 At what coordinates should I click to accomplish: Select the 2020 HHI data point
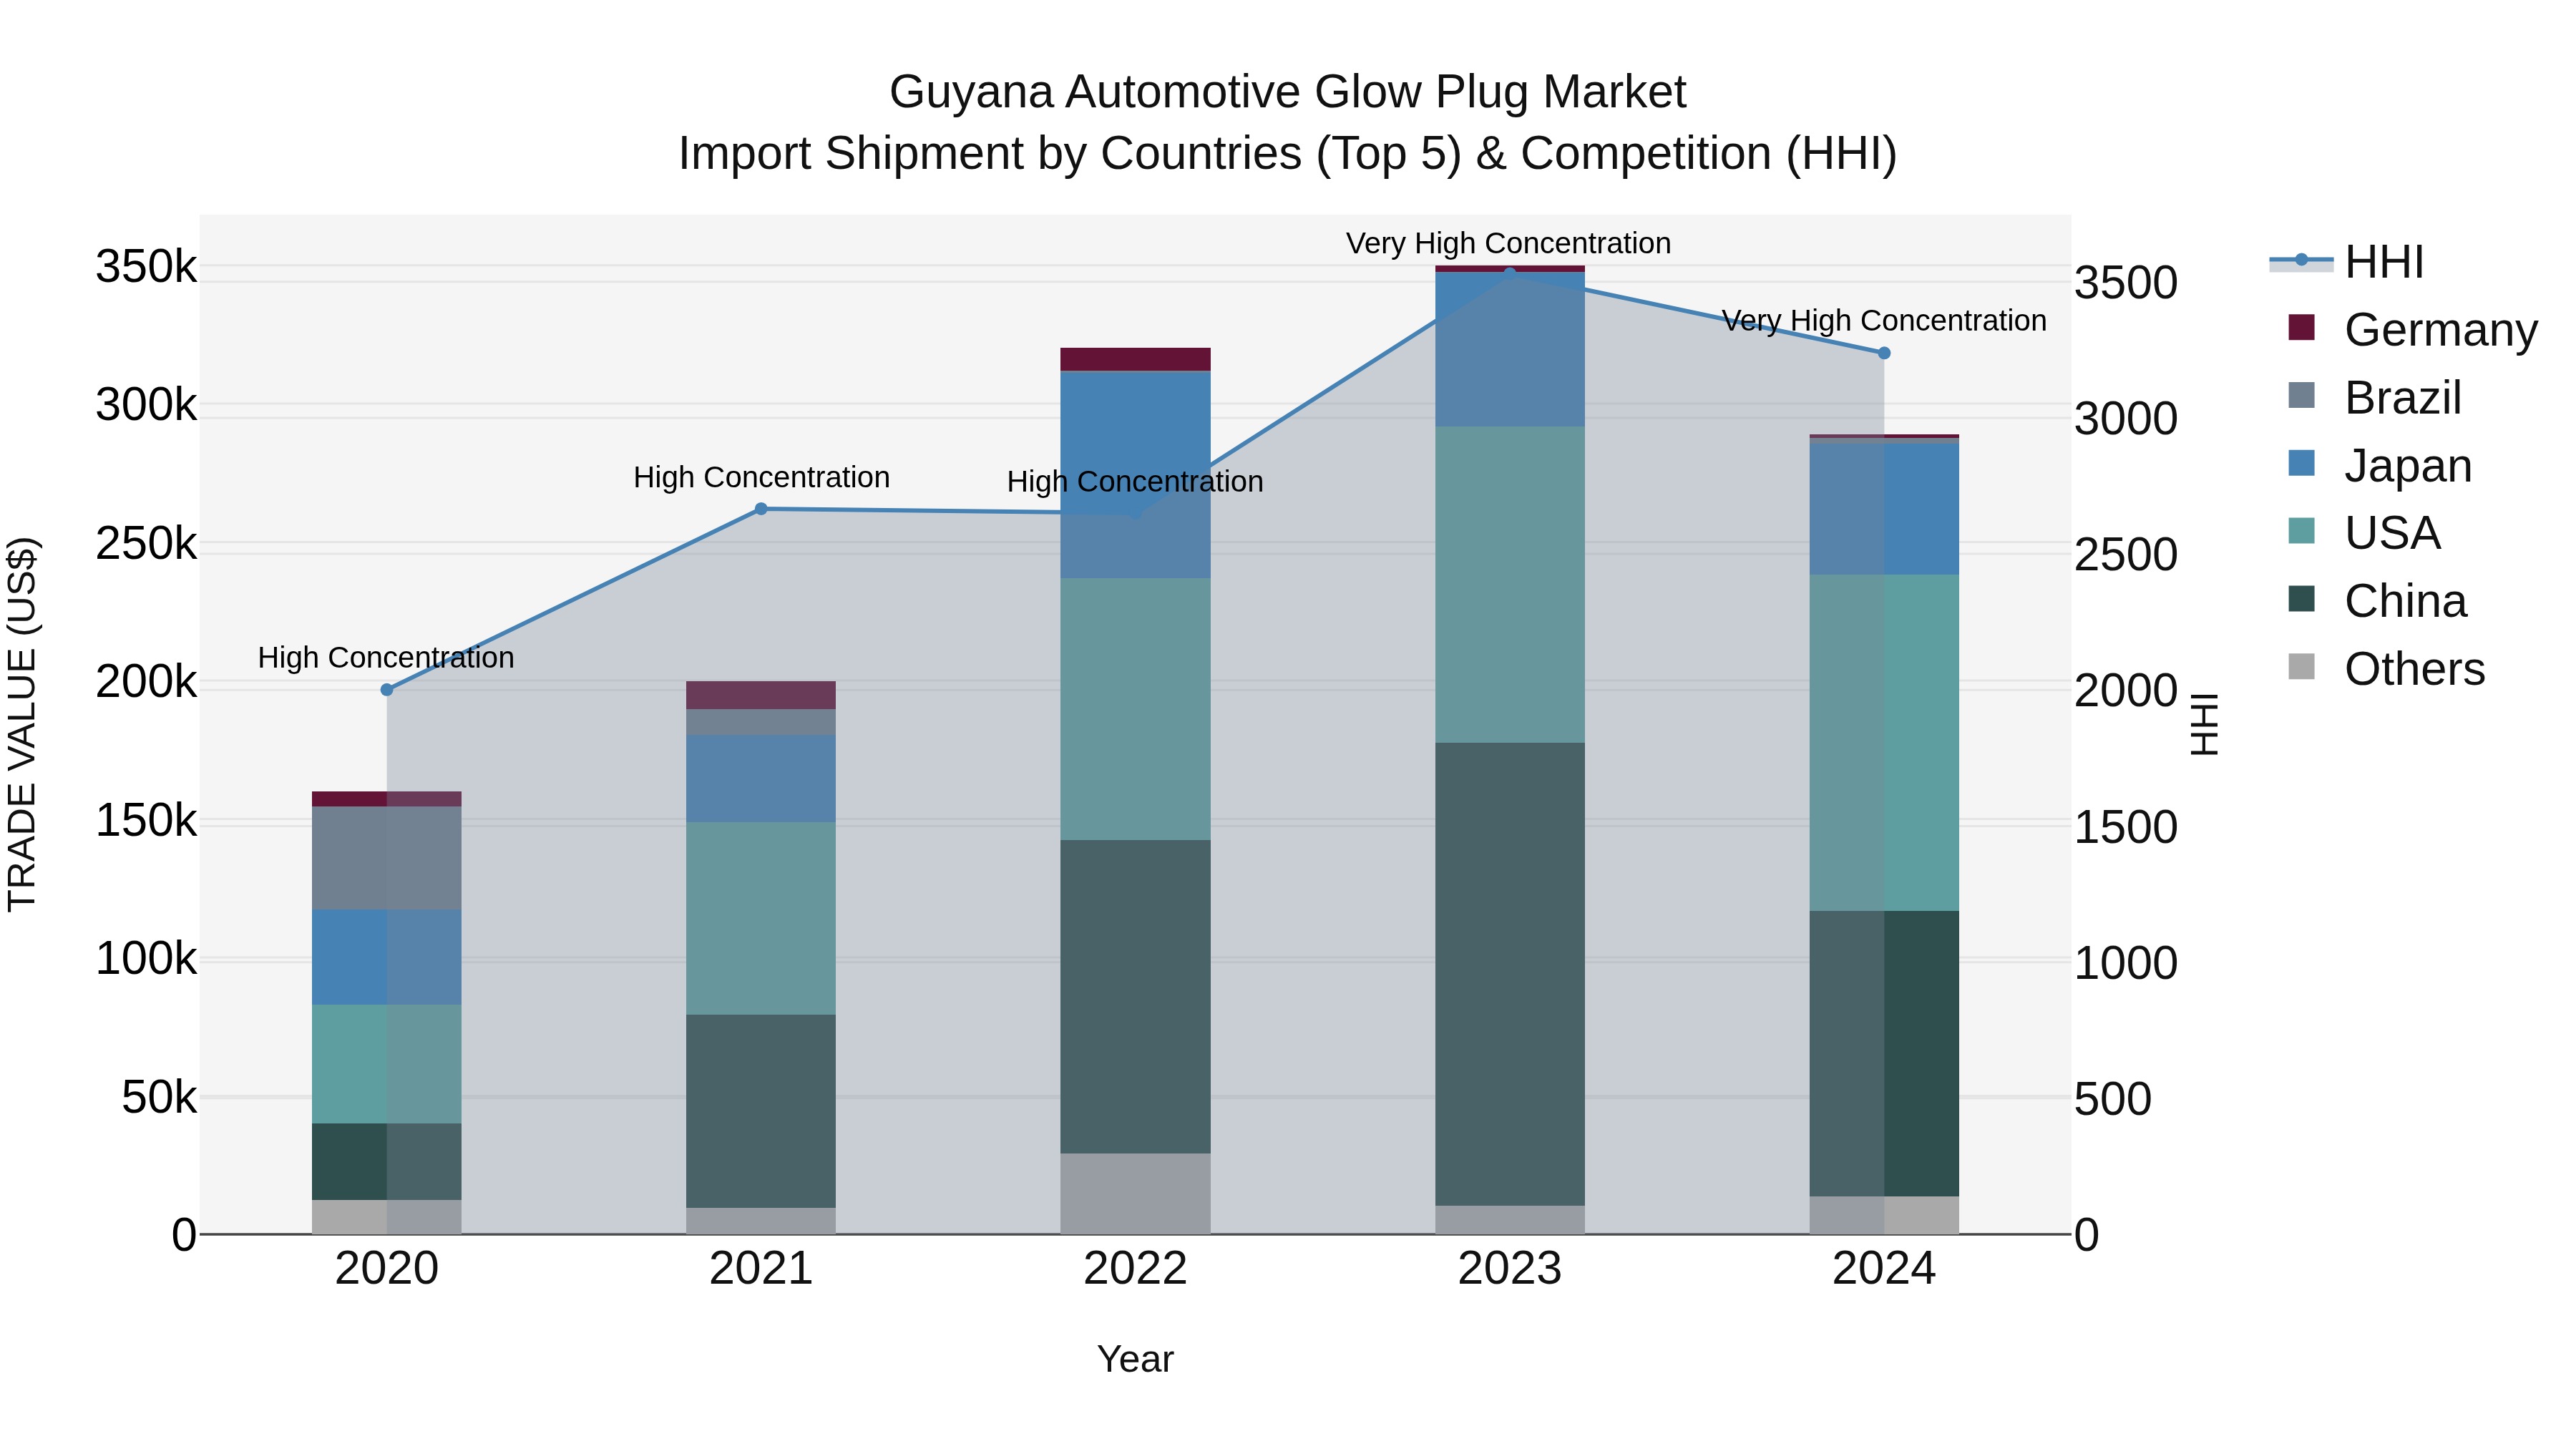(x=387, y=690)
